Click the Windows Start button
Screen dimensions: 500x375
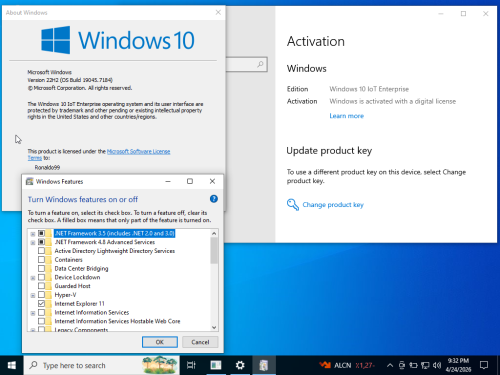coord(12,365)
